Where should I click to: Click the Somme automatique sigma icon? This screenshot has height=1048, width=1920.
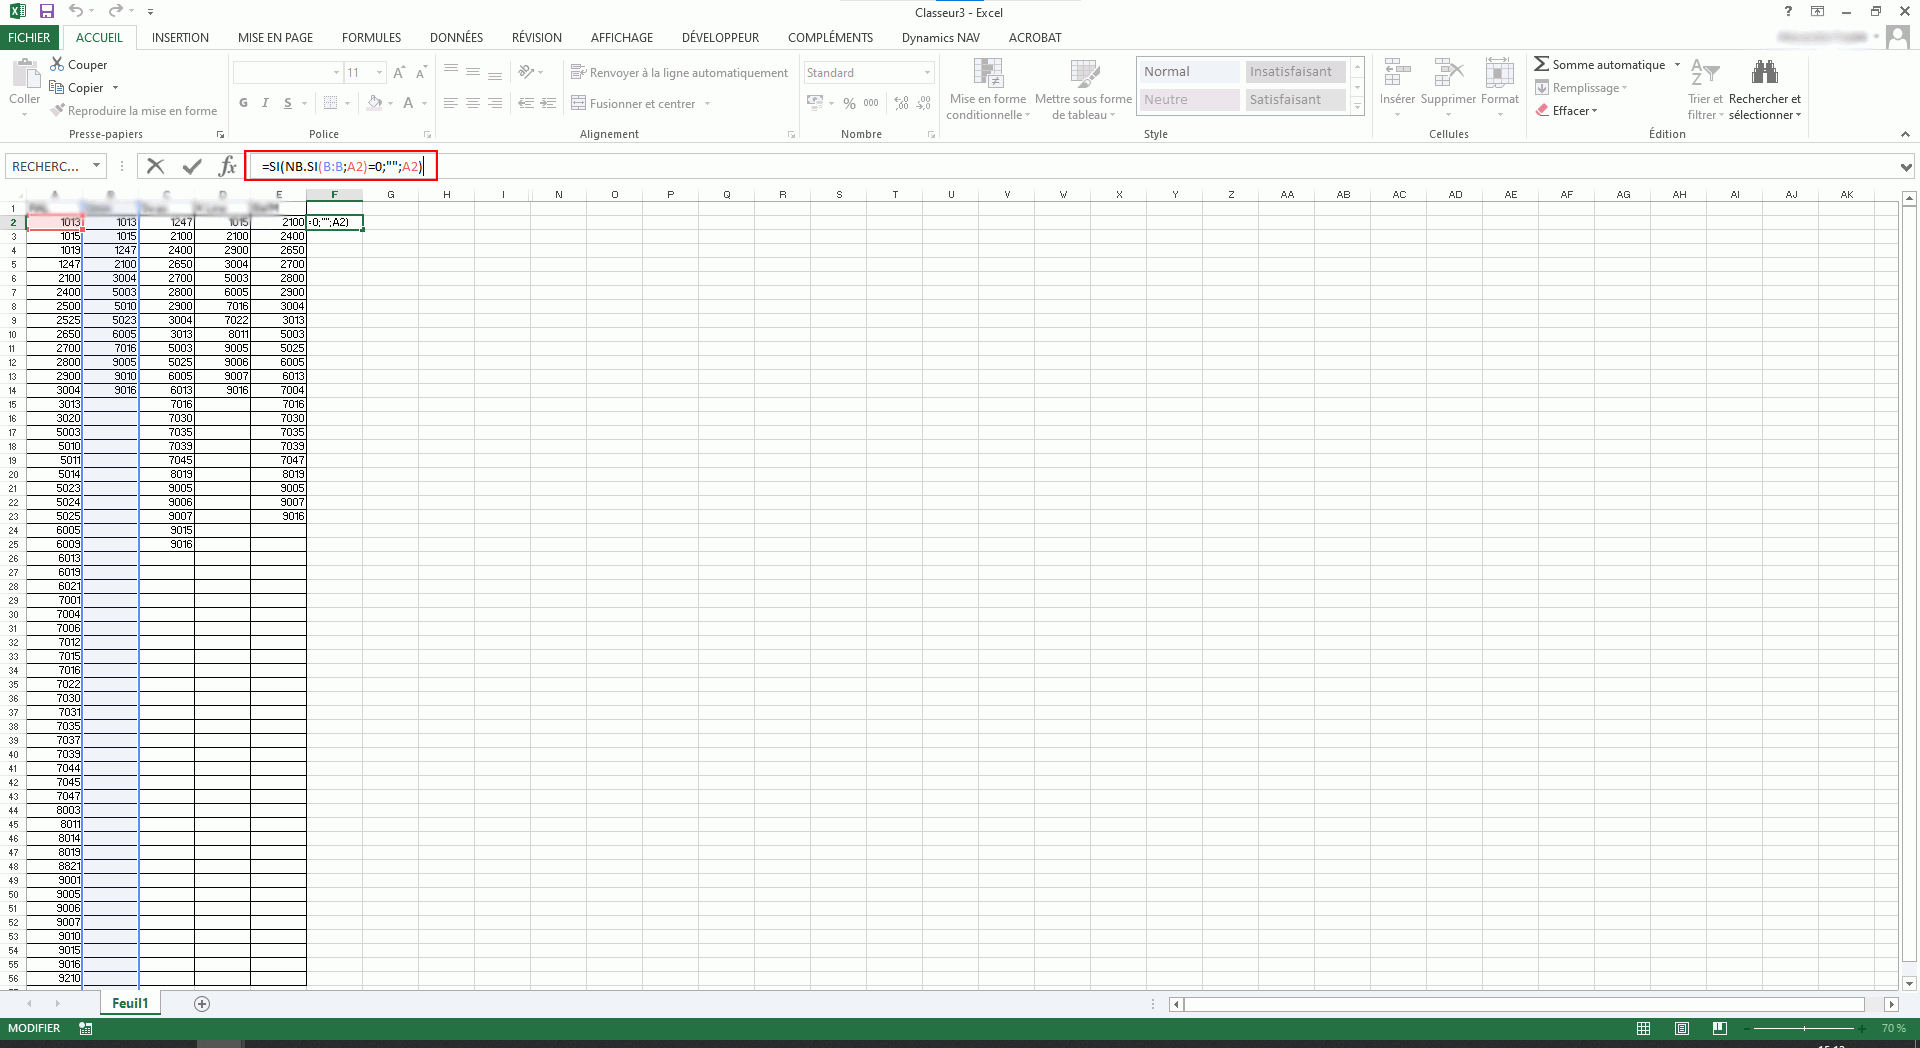pos(1541,64)
